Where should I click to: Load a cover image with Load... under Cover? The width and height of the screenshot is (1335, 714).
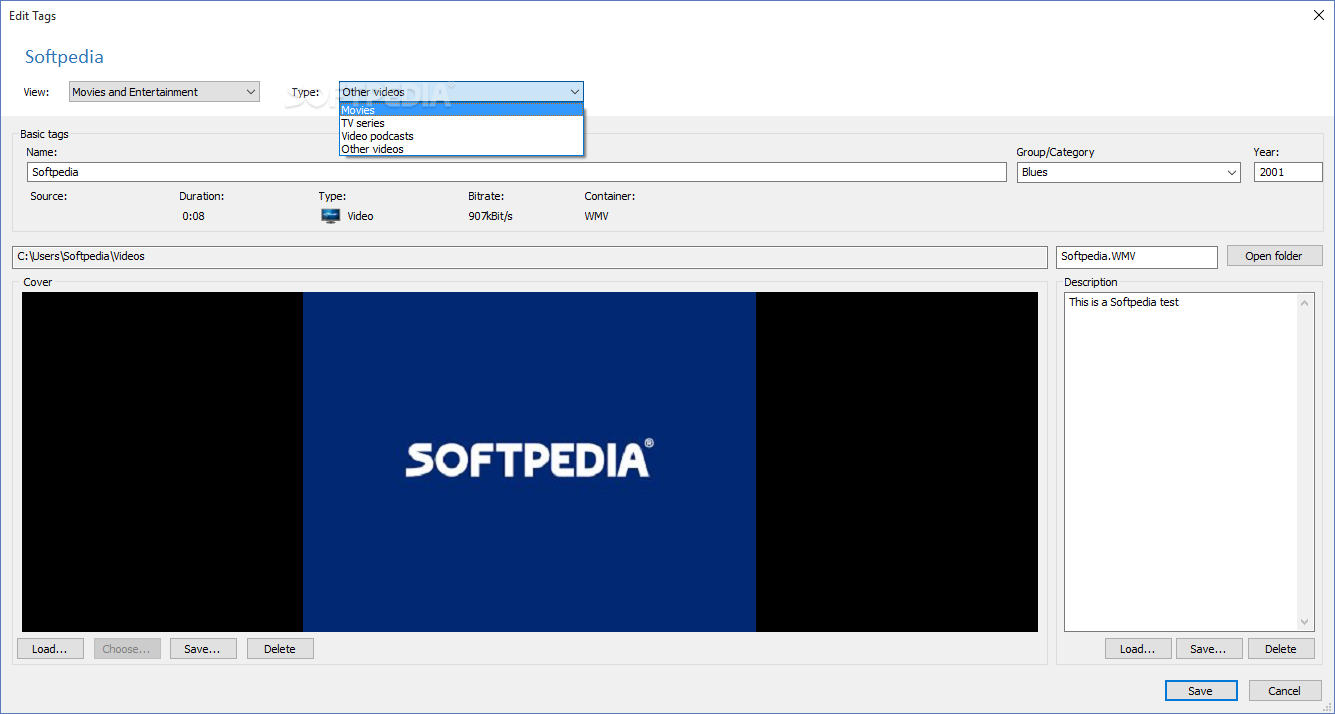pyautogui.click(x=50, y=649)
